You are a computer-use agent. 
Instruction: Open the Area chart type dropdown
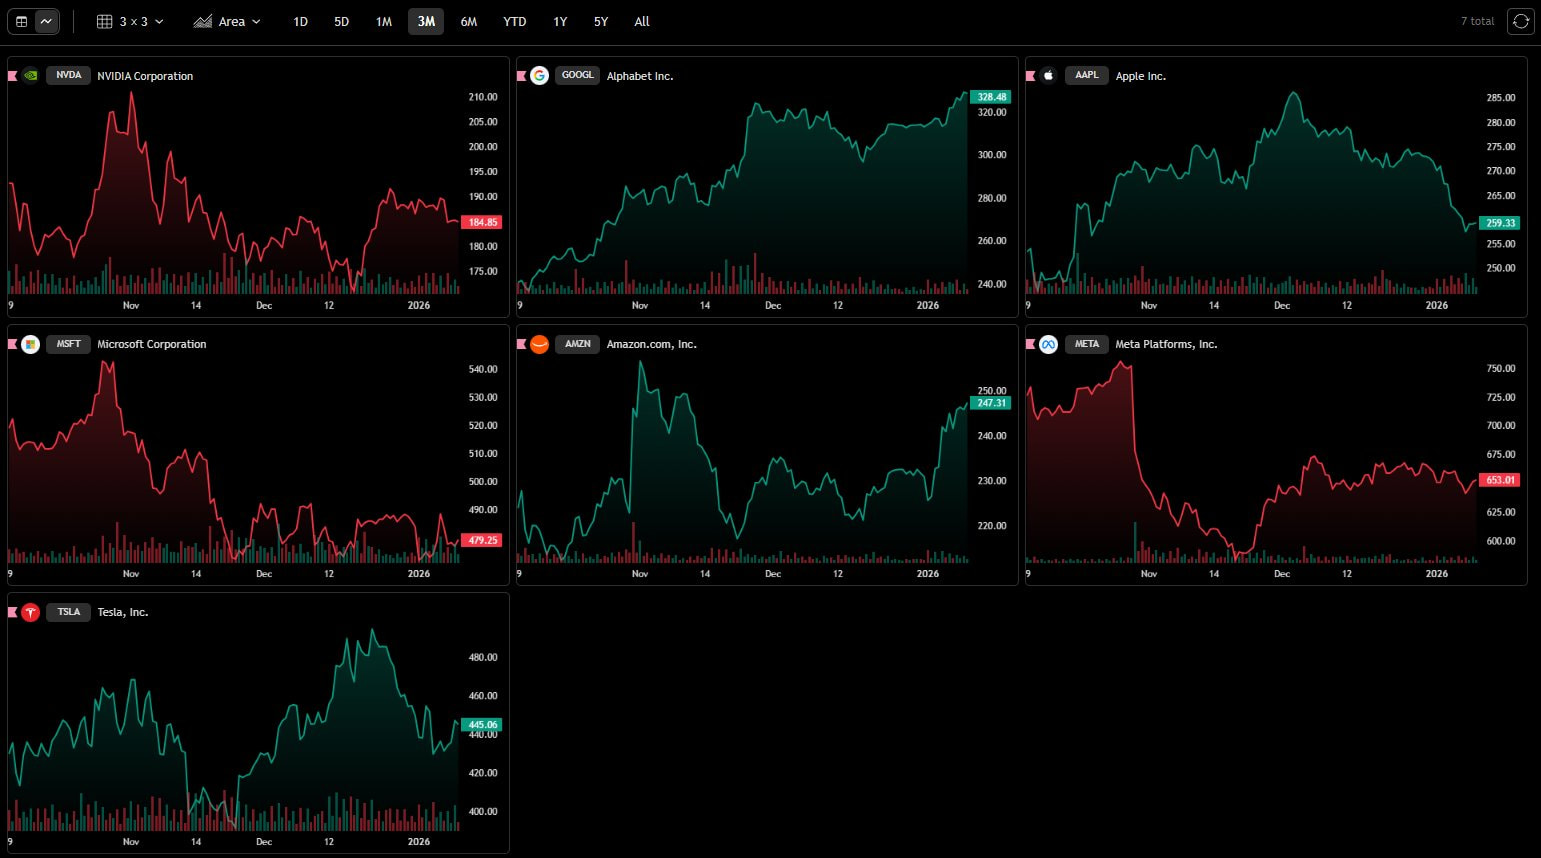[227, 21]
